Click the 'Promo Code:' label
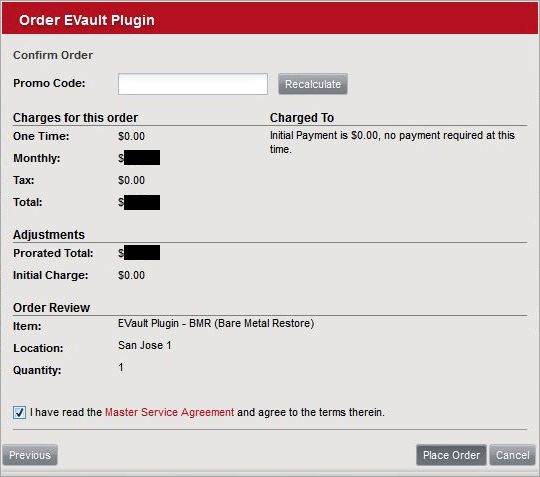 coord(49,83)
